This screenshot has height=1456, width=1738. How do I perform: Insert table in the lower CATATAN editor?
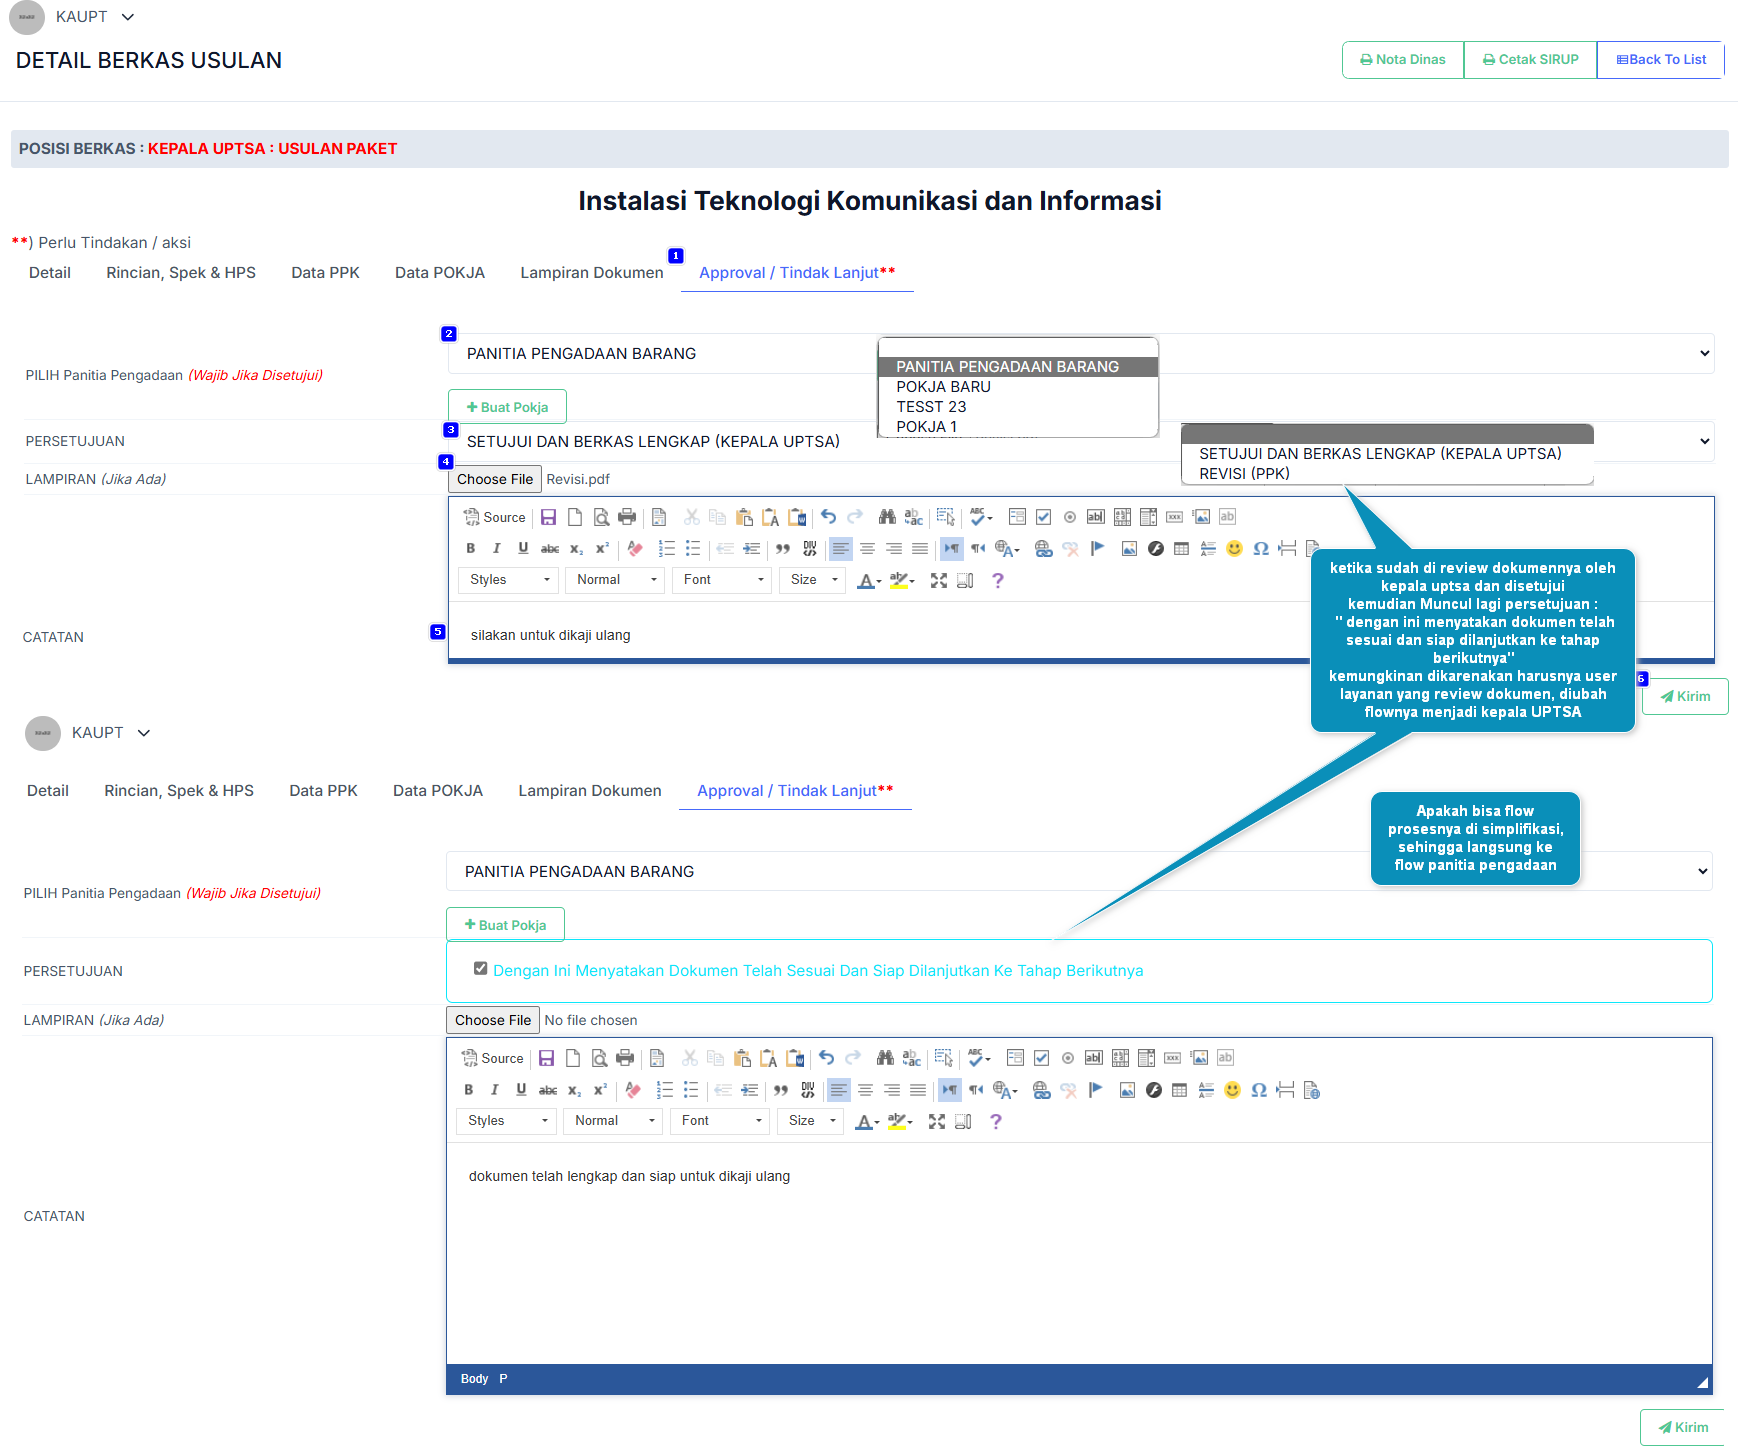[x=1179, y=1090]
